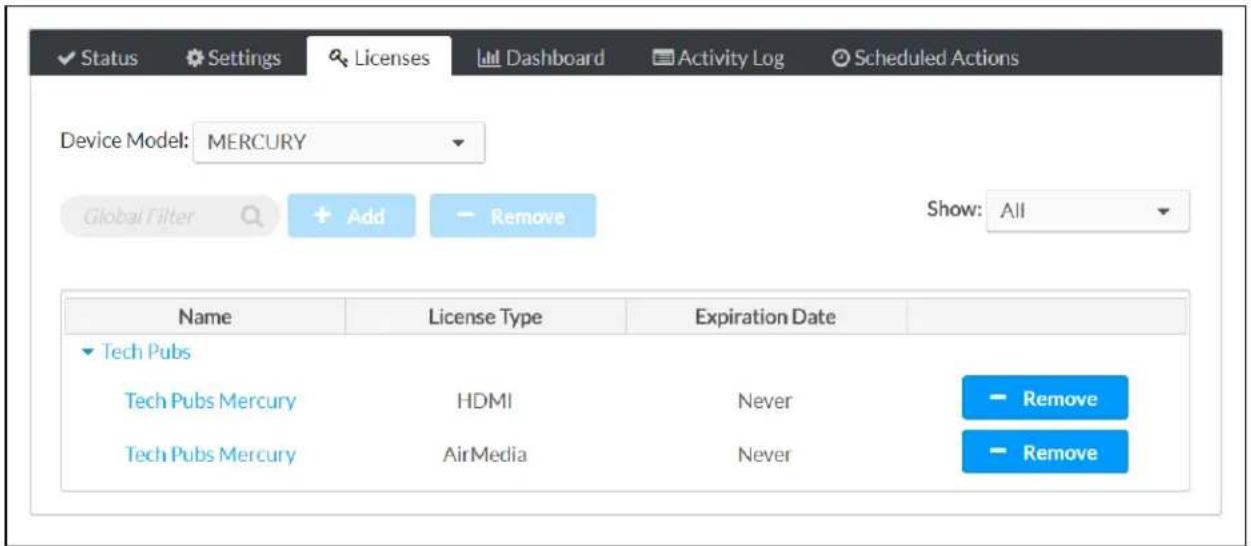Open the Show filter dropdown
Image resolution: width=1251 pixels, height=546 pixels.
(1087, 211)
